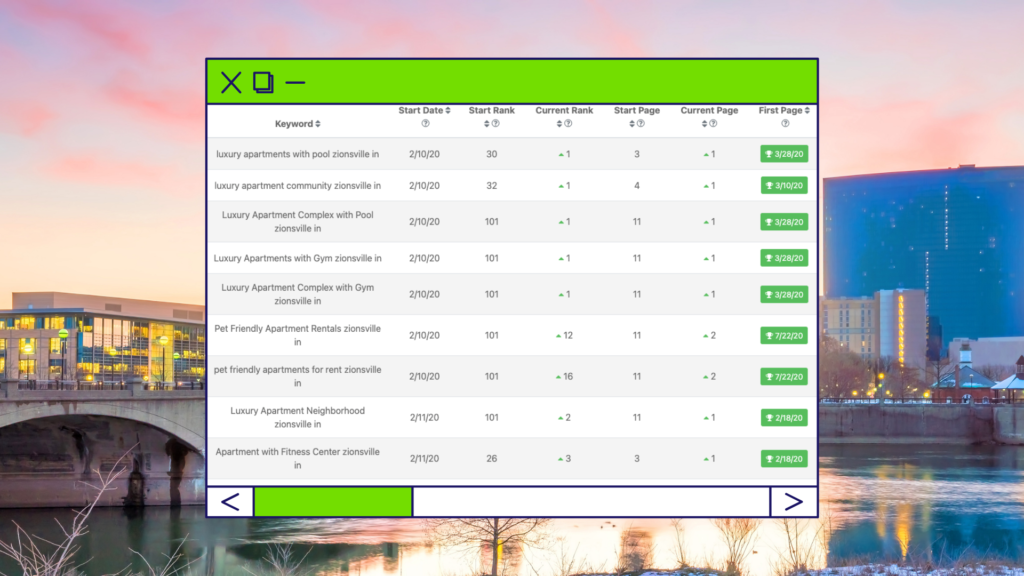Image resolution: width=1024 pixels, height=576 pixels.
Task: Click the restore window icon in green titlebar
Action: coord(263,82)
